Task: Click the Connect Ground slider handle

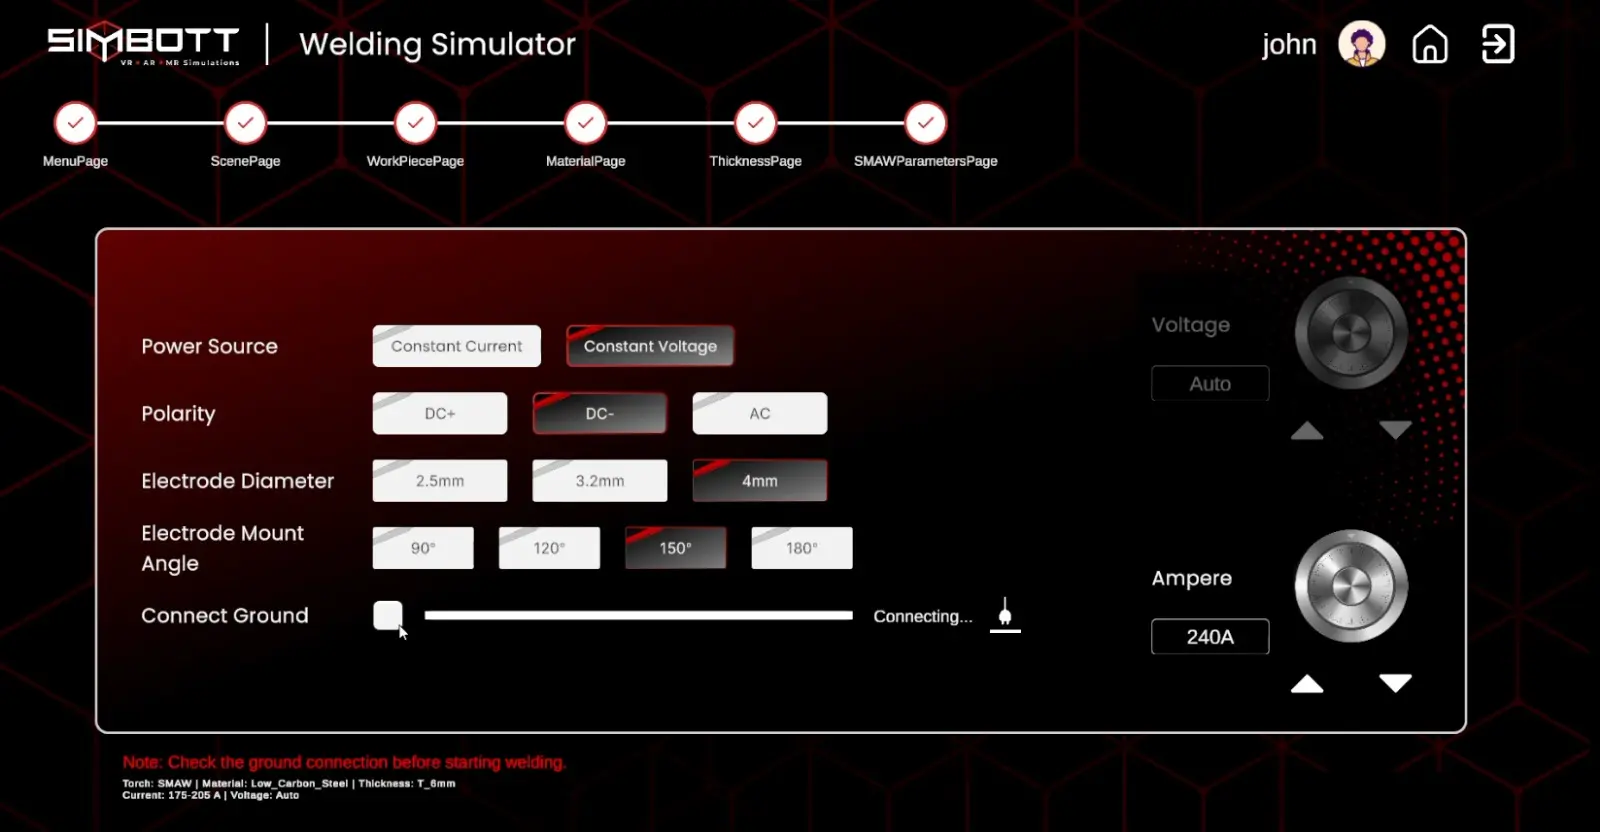Action: [x=388, y=615]
